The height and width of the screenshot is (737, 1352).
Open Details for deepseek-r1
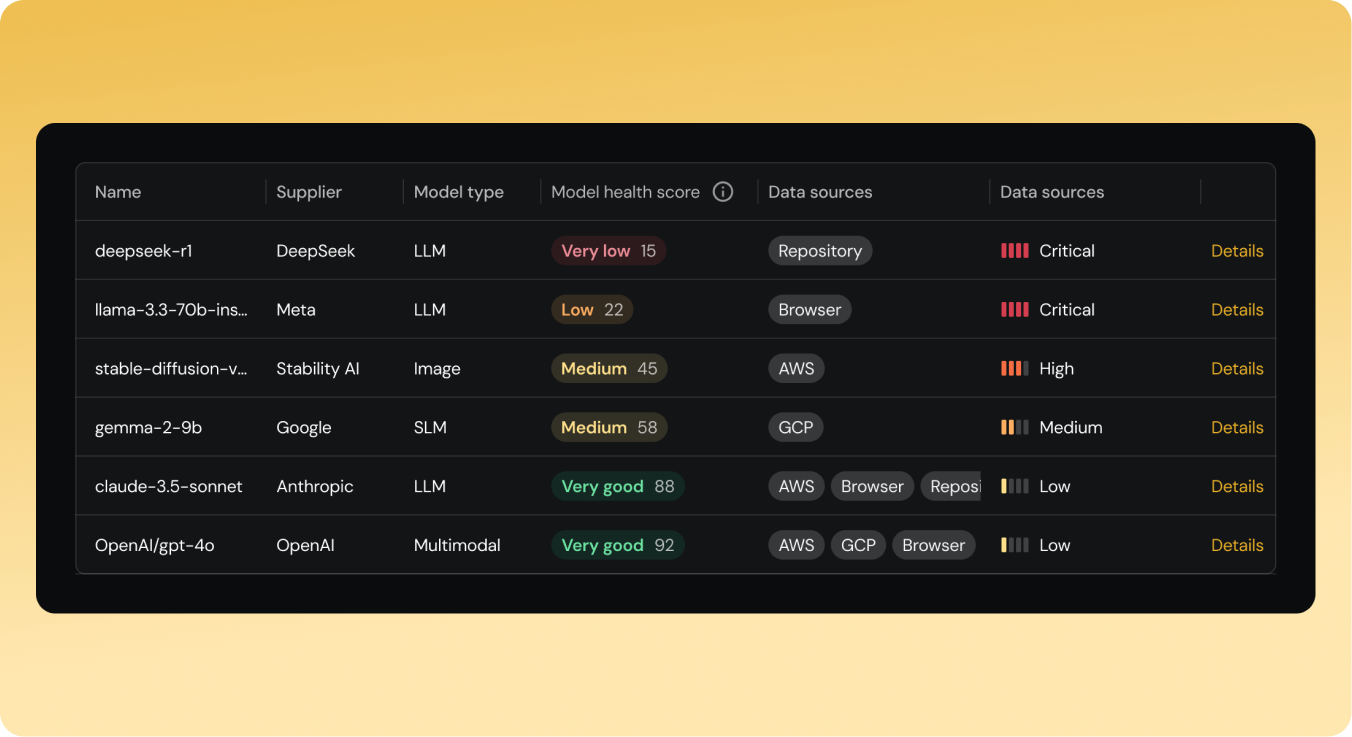click(x=1237, y=251)
